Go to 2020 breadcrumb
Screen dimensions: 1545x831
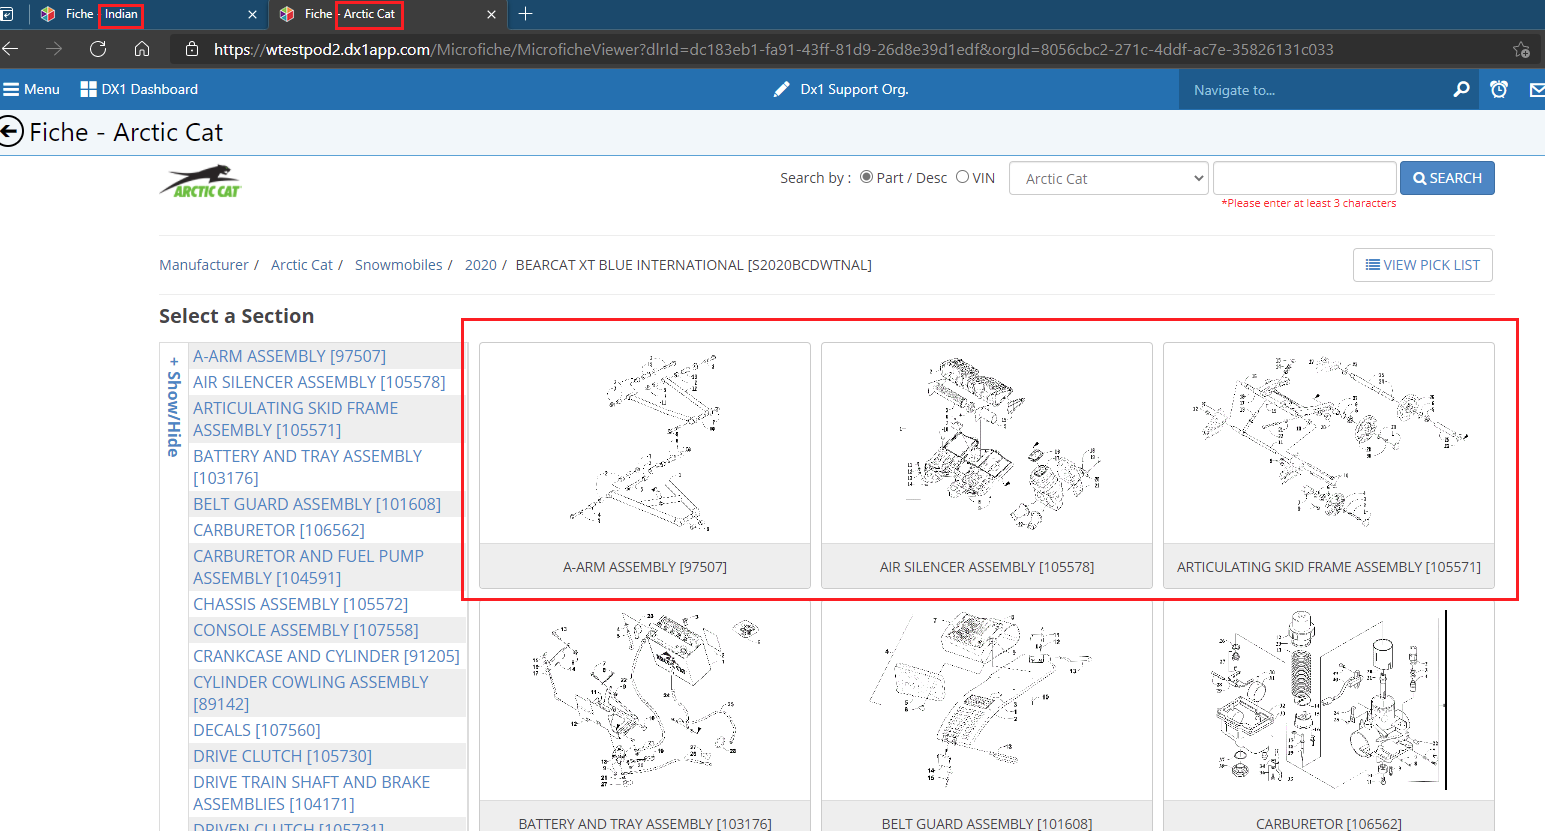click(480, 265)
